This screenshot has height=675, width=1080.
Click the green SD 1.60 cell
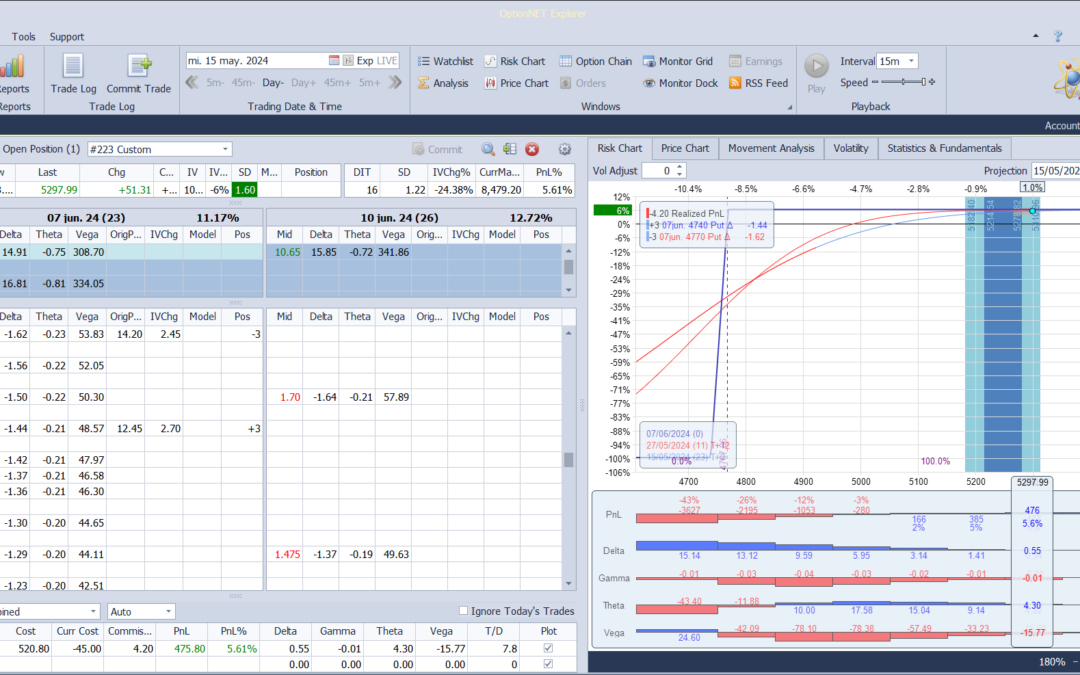point(245,189)
